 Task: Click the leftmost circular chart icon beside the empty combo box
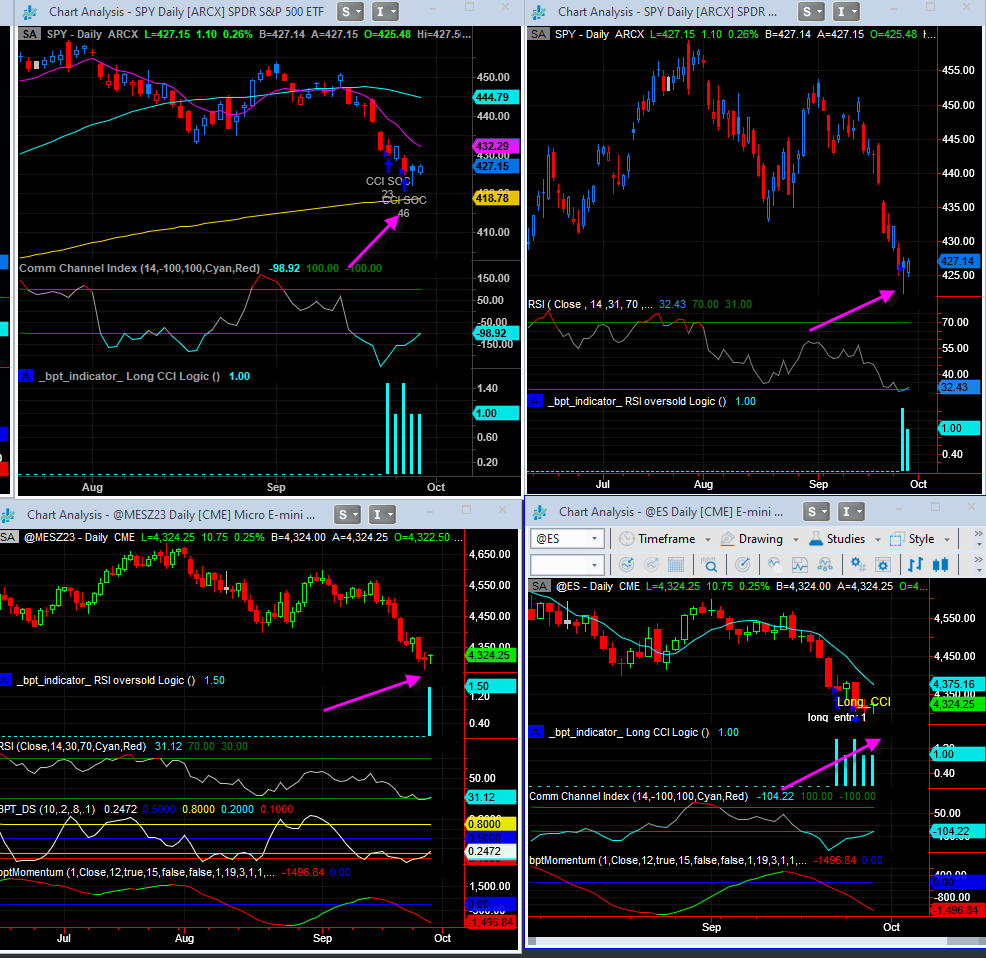[x=626, y=564]
